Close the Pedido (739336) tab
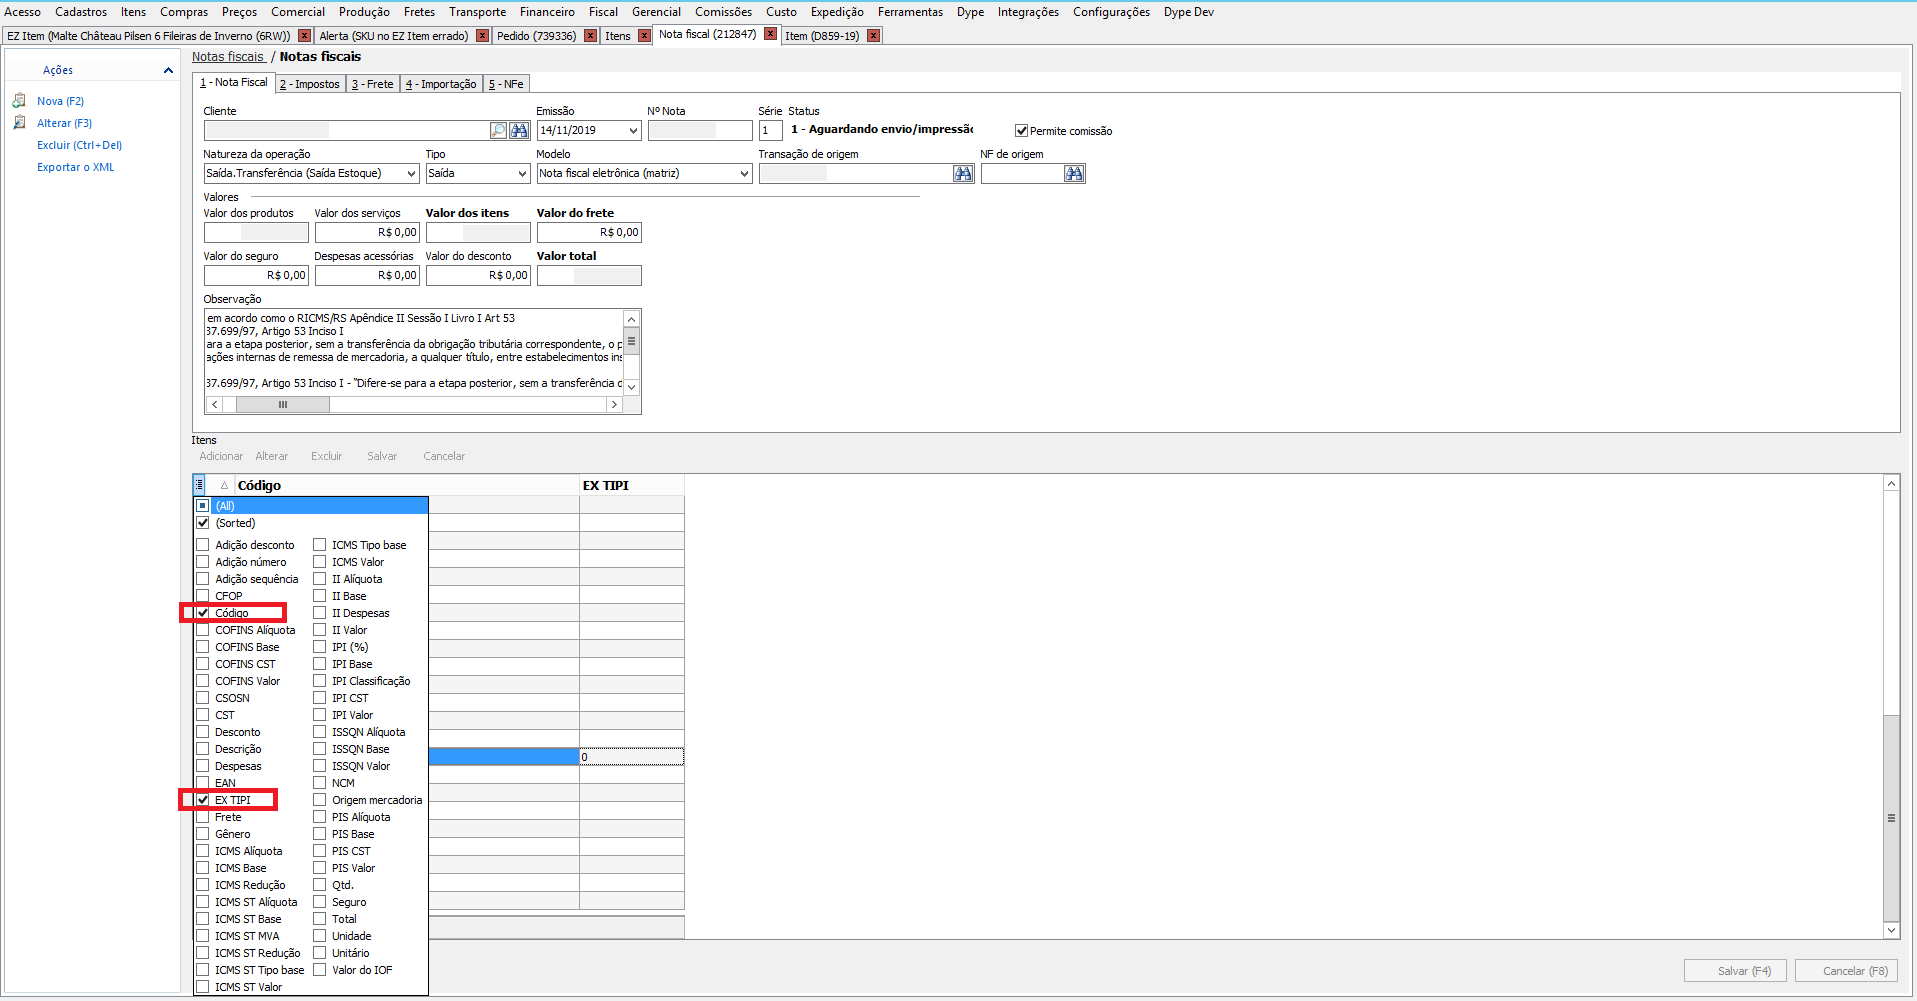Image resolution: width=1917 pixels, height=1001 pixels. click(x=591, y=36)
